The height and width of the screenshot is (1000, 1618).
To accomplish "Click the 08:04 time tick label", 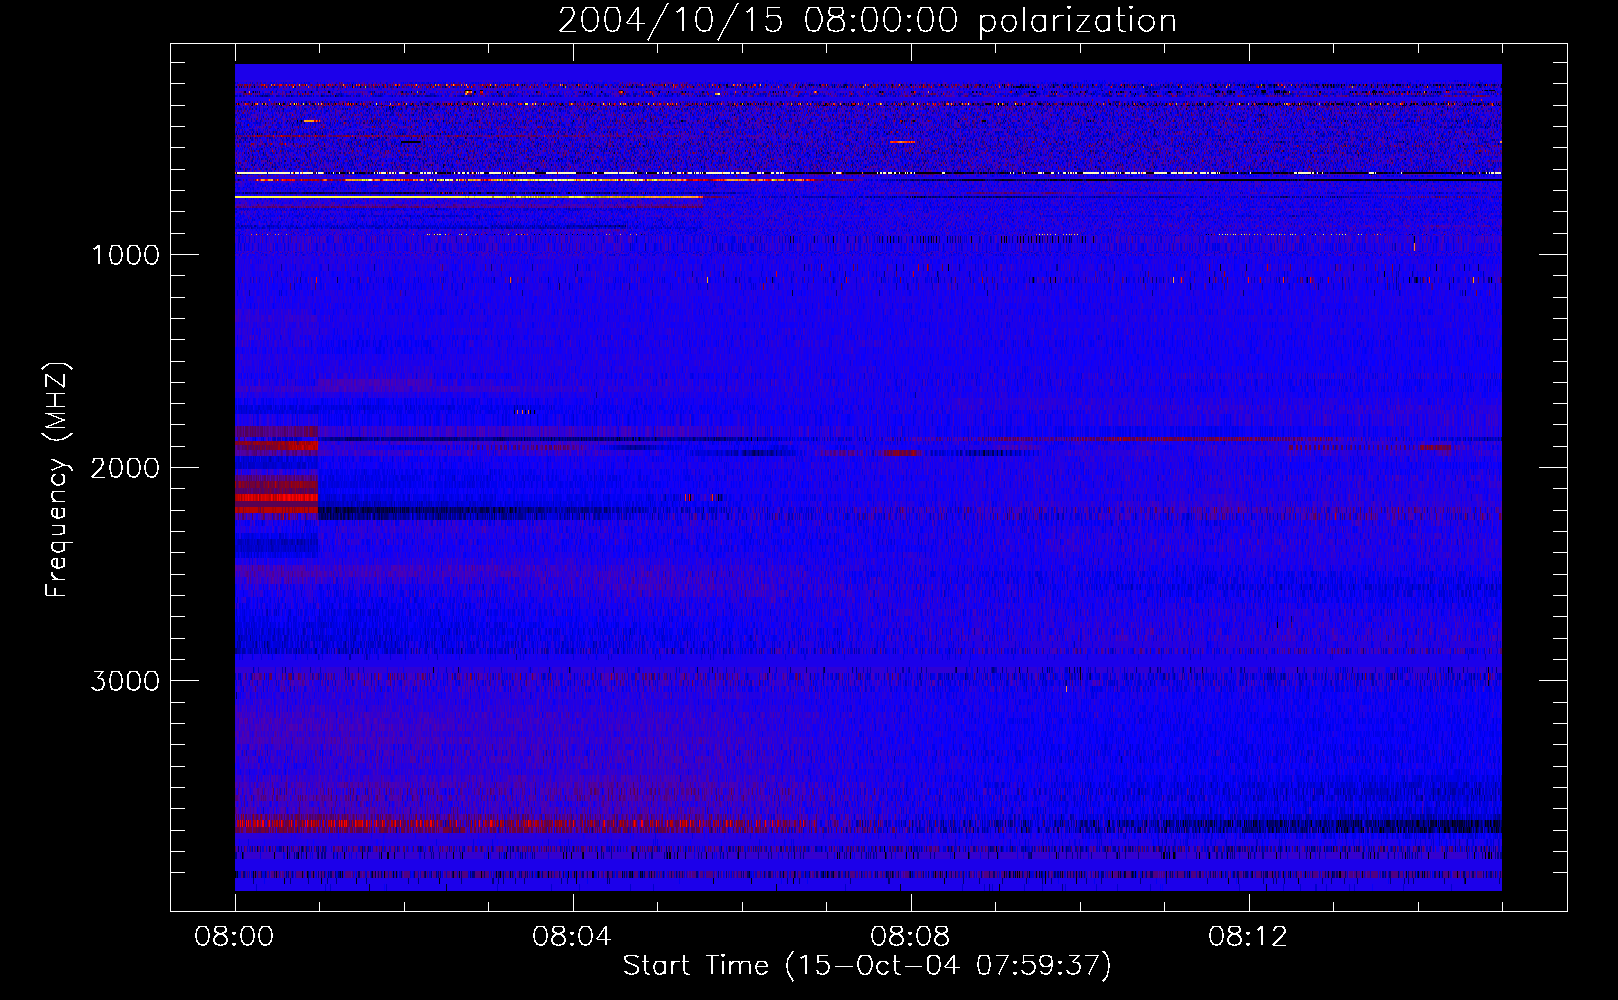I will [572, 937].
